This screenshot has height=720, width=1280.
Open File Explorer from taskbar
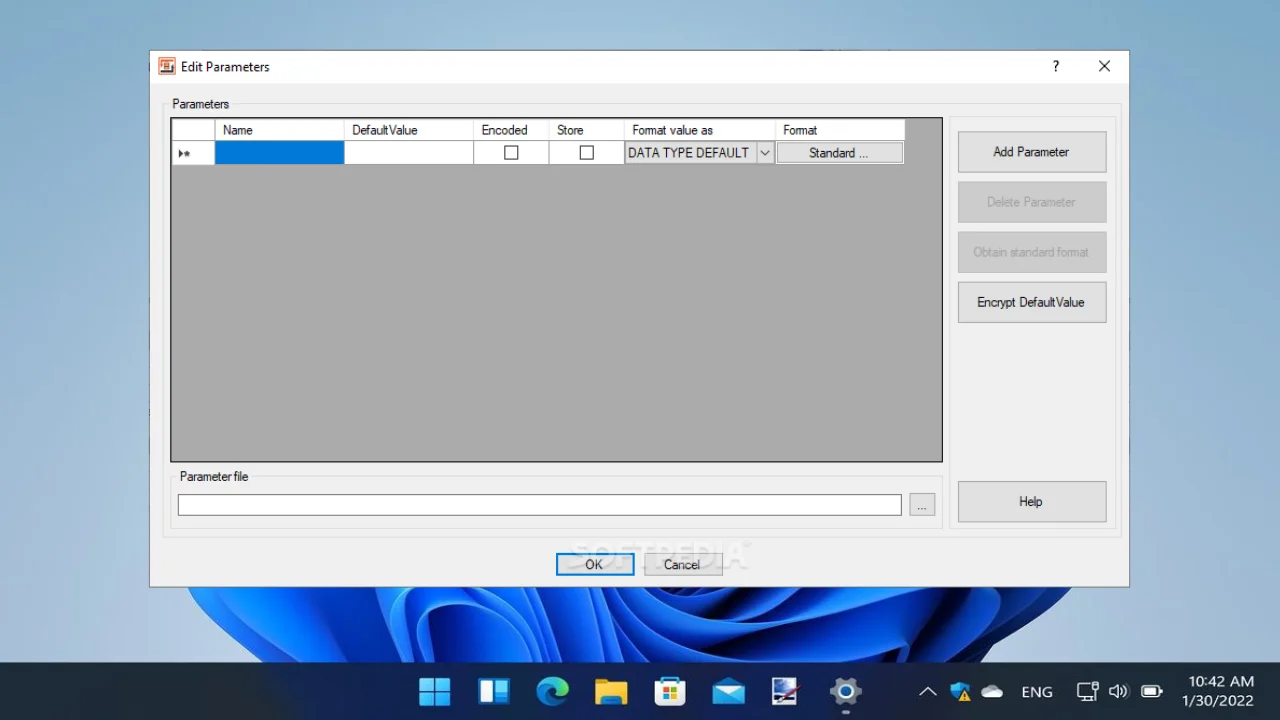pyautogui.click(x=611, y=691)
